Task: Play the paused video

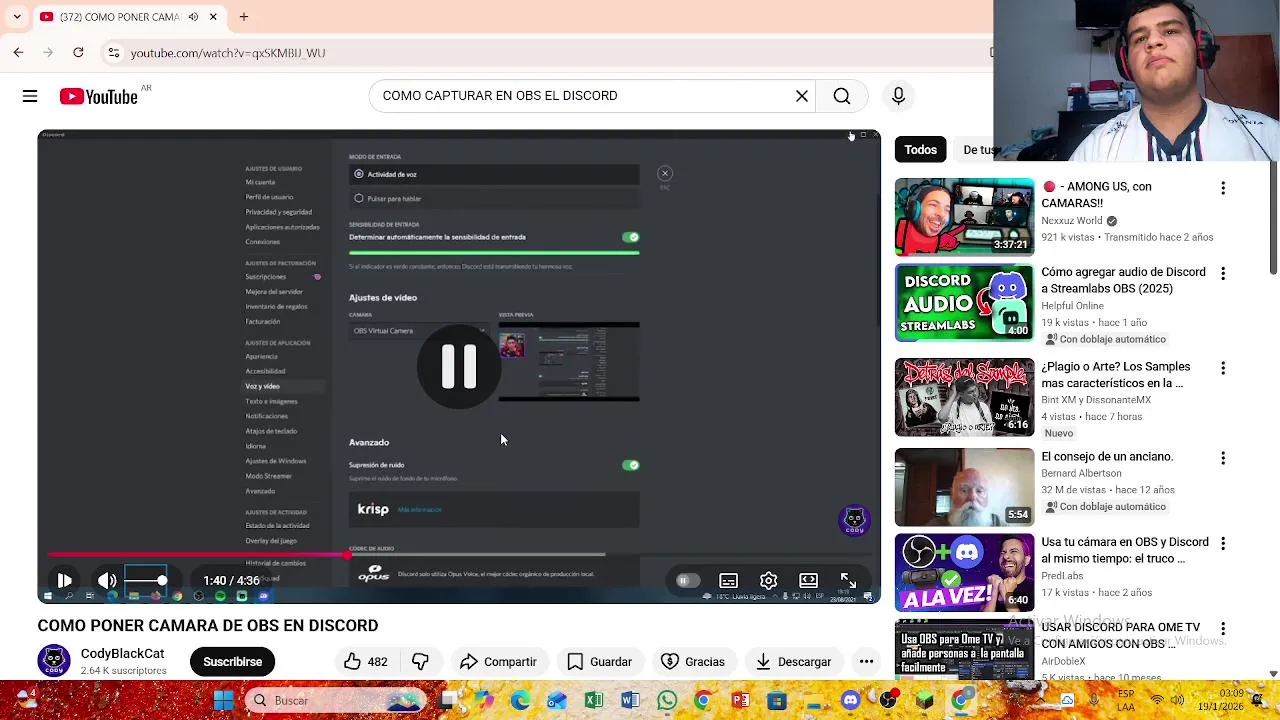Action: coord(64,580)
